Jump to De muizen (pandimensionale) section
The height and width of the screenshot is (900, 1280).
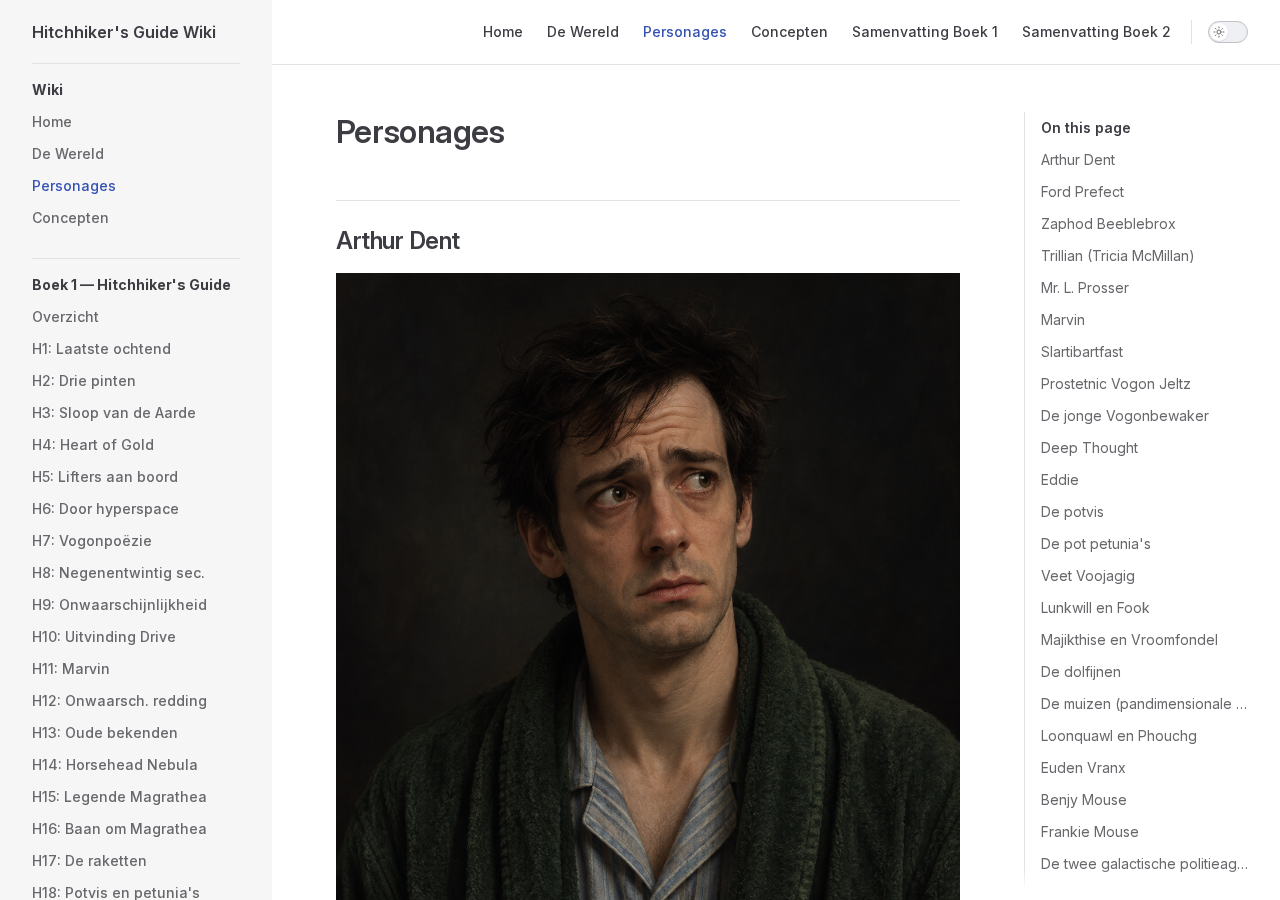click(1144, 704)
